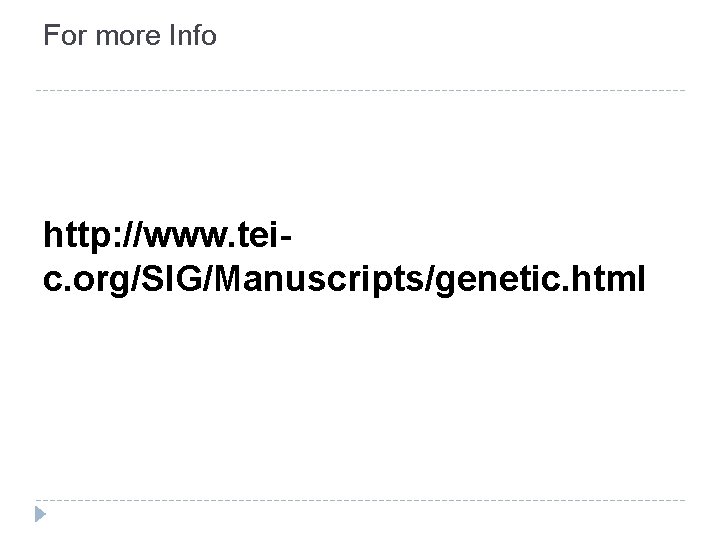This screenshot has height=540, width=720.
Task: Open the tei-c.org genetic.html hyperlink
Action: coord(344,257)
